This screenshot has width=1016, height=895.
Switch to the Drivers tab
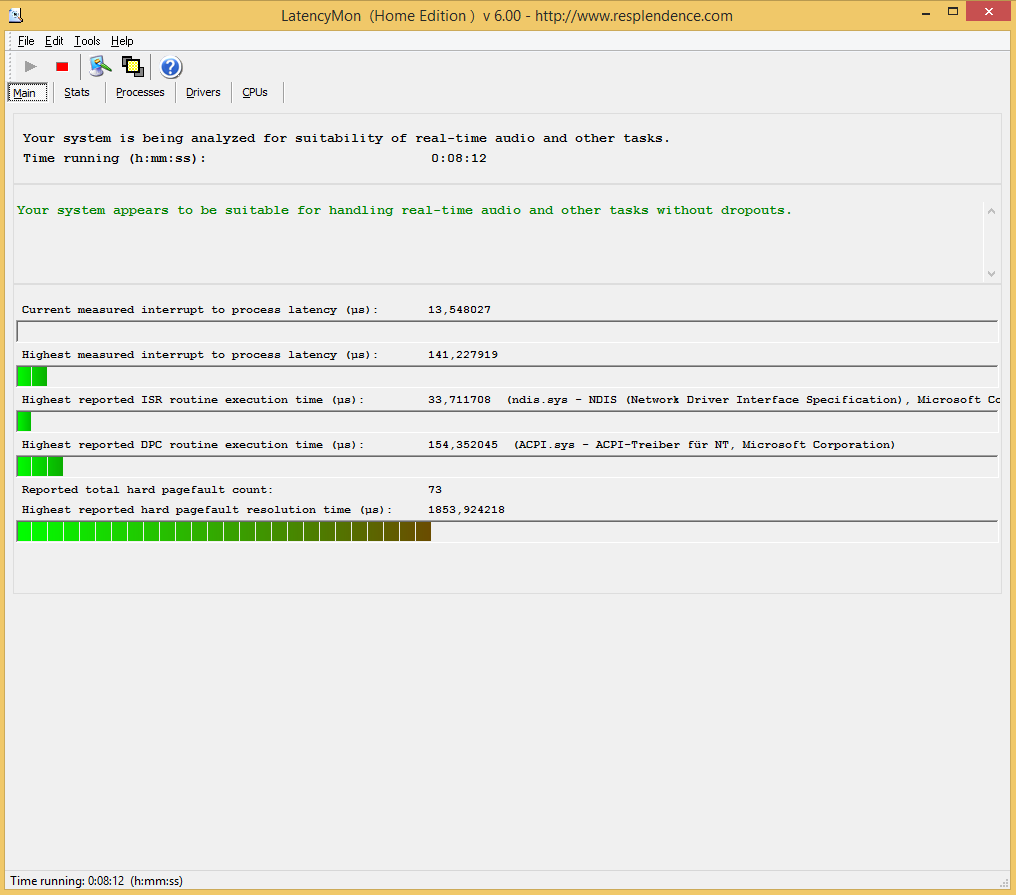pyautogui.click(x=203, y=92)
